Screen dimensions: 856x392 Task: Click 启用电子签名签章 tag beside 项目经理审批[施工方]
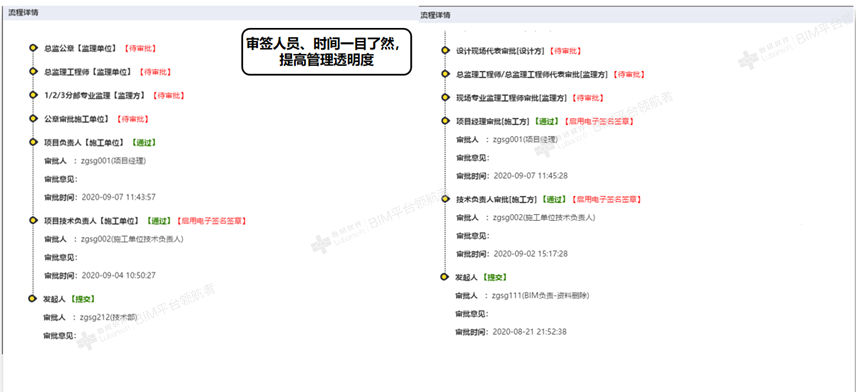click(599, 121)
